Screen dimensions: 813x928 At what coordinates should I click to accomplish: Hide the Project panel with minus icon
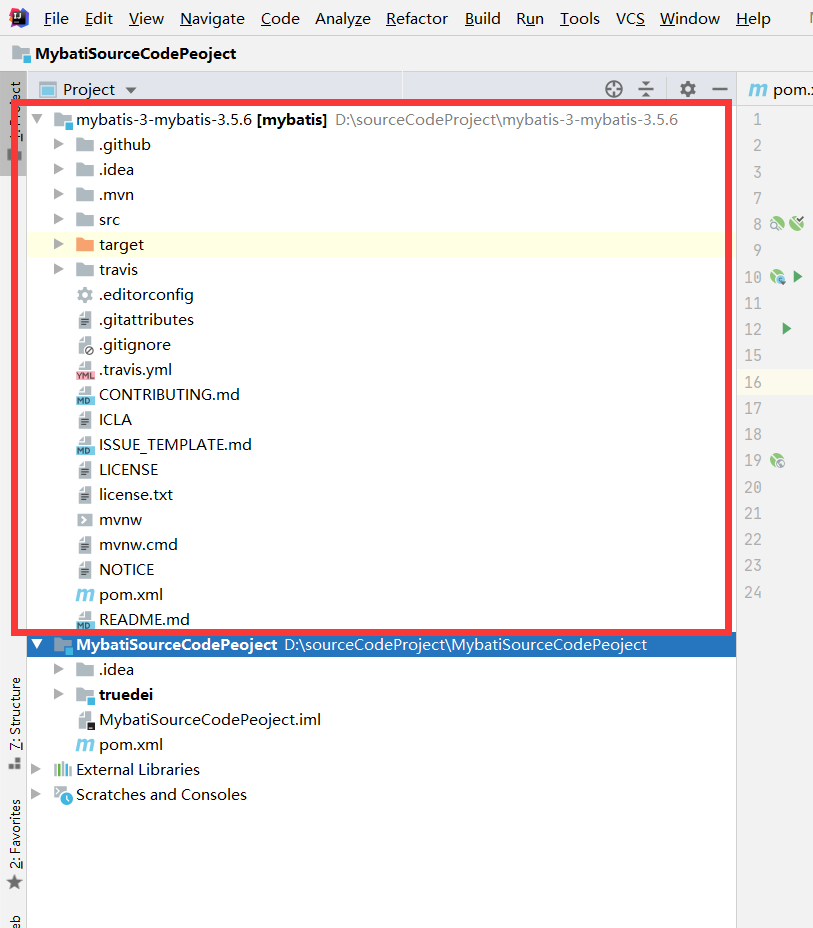720,89
